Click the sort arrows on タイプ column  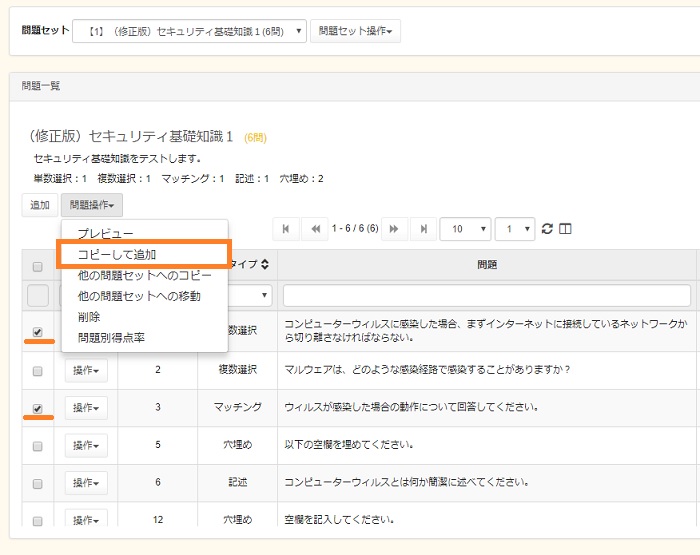[x=265, y=265]
